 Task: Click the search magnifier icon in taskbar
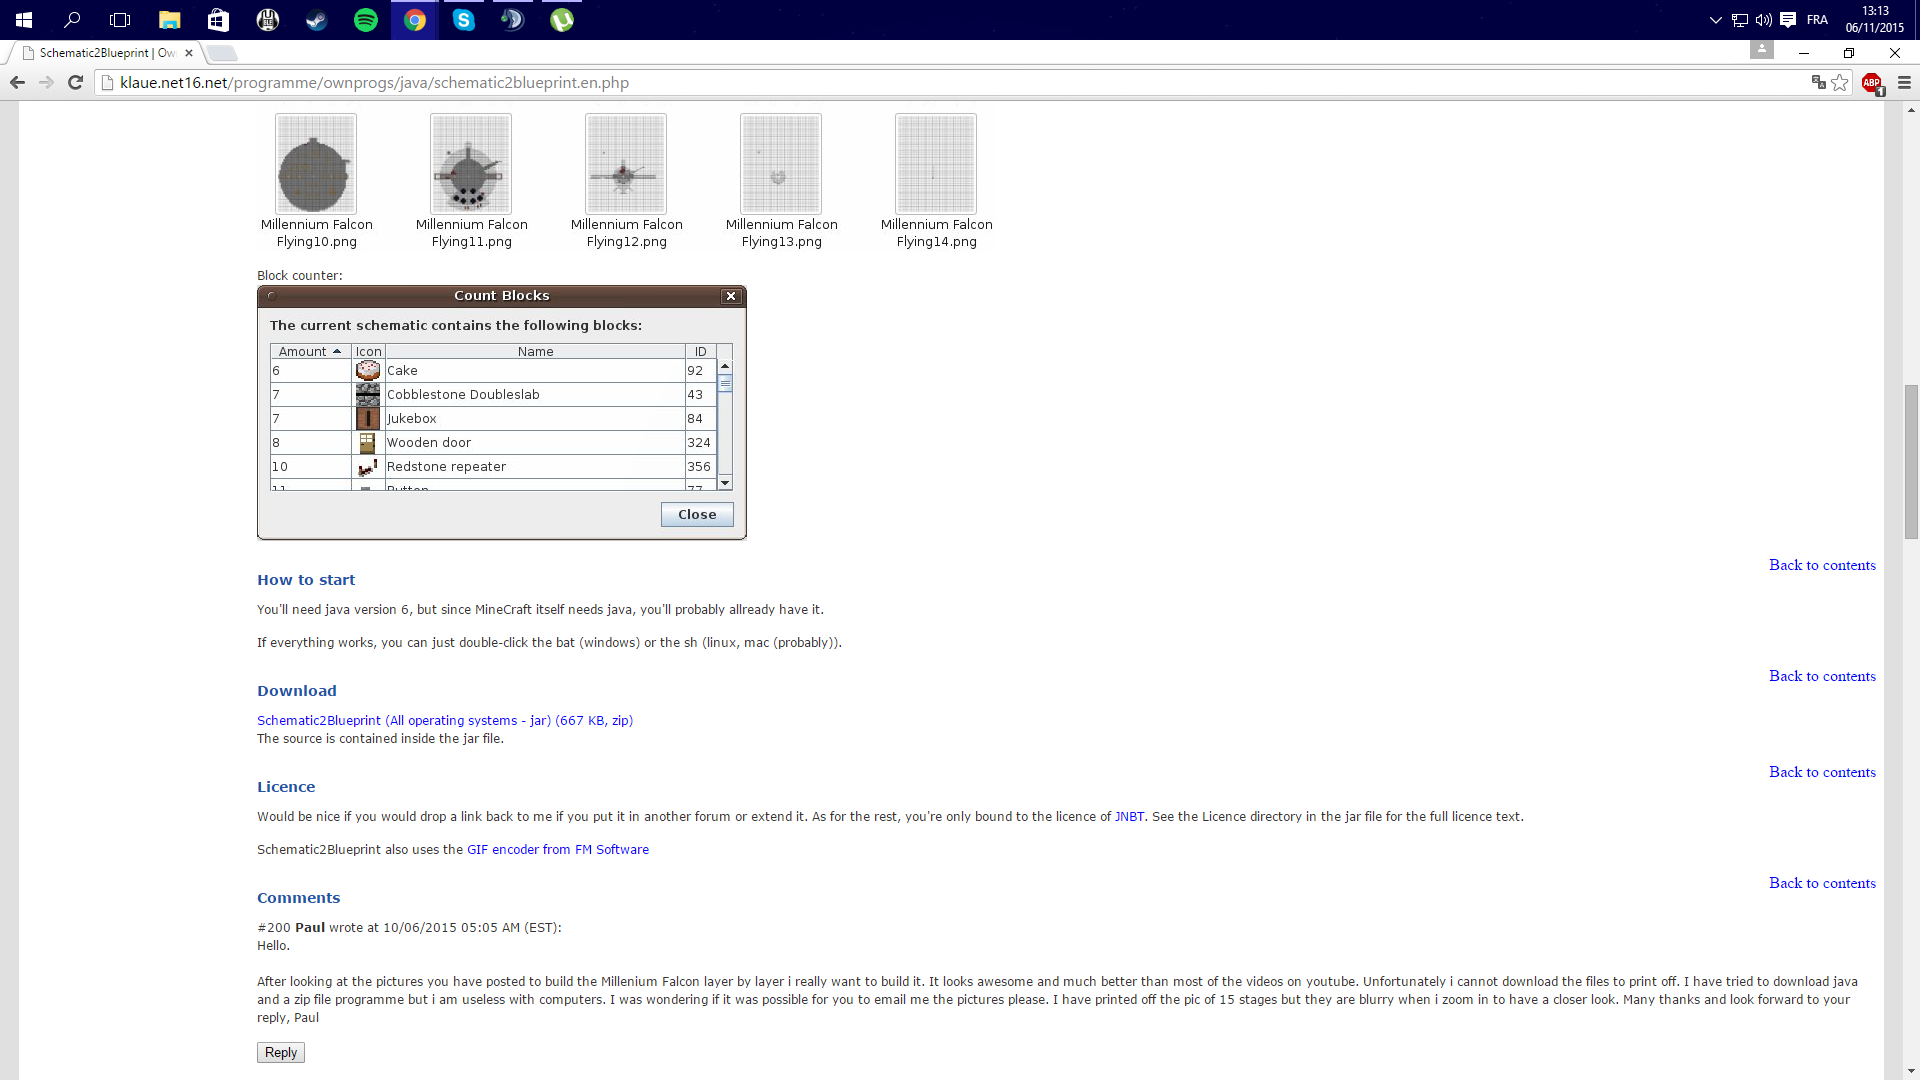(x=71, y=20)
